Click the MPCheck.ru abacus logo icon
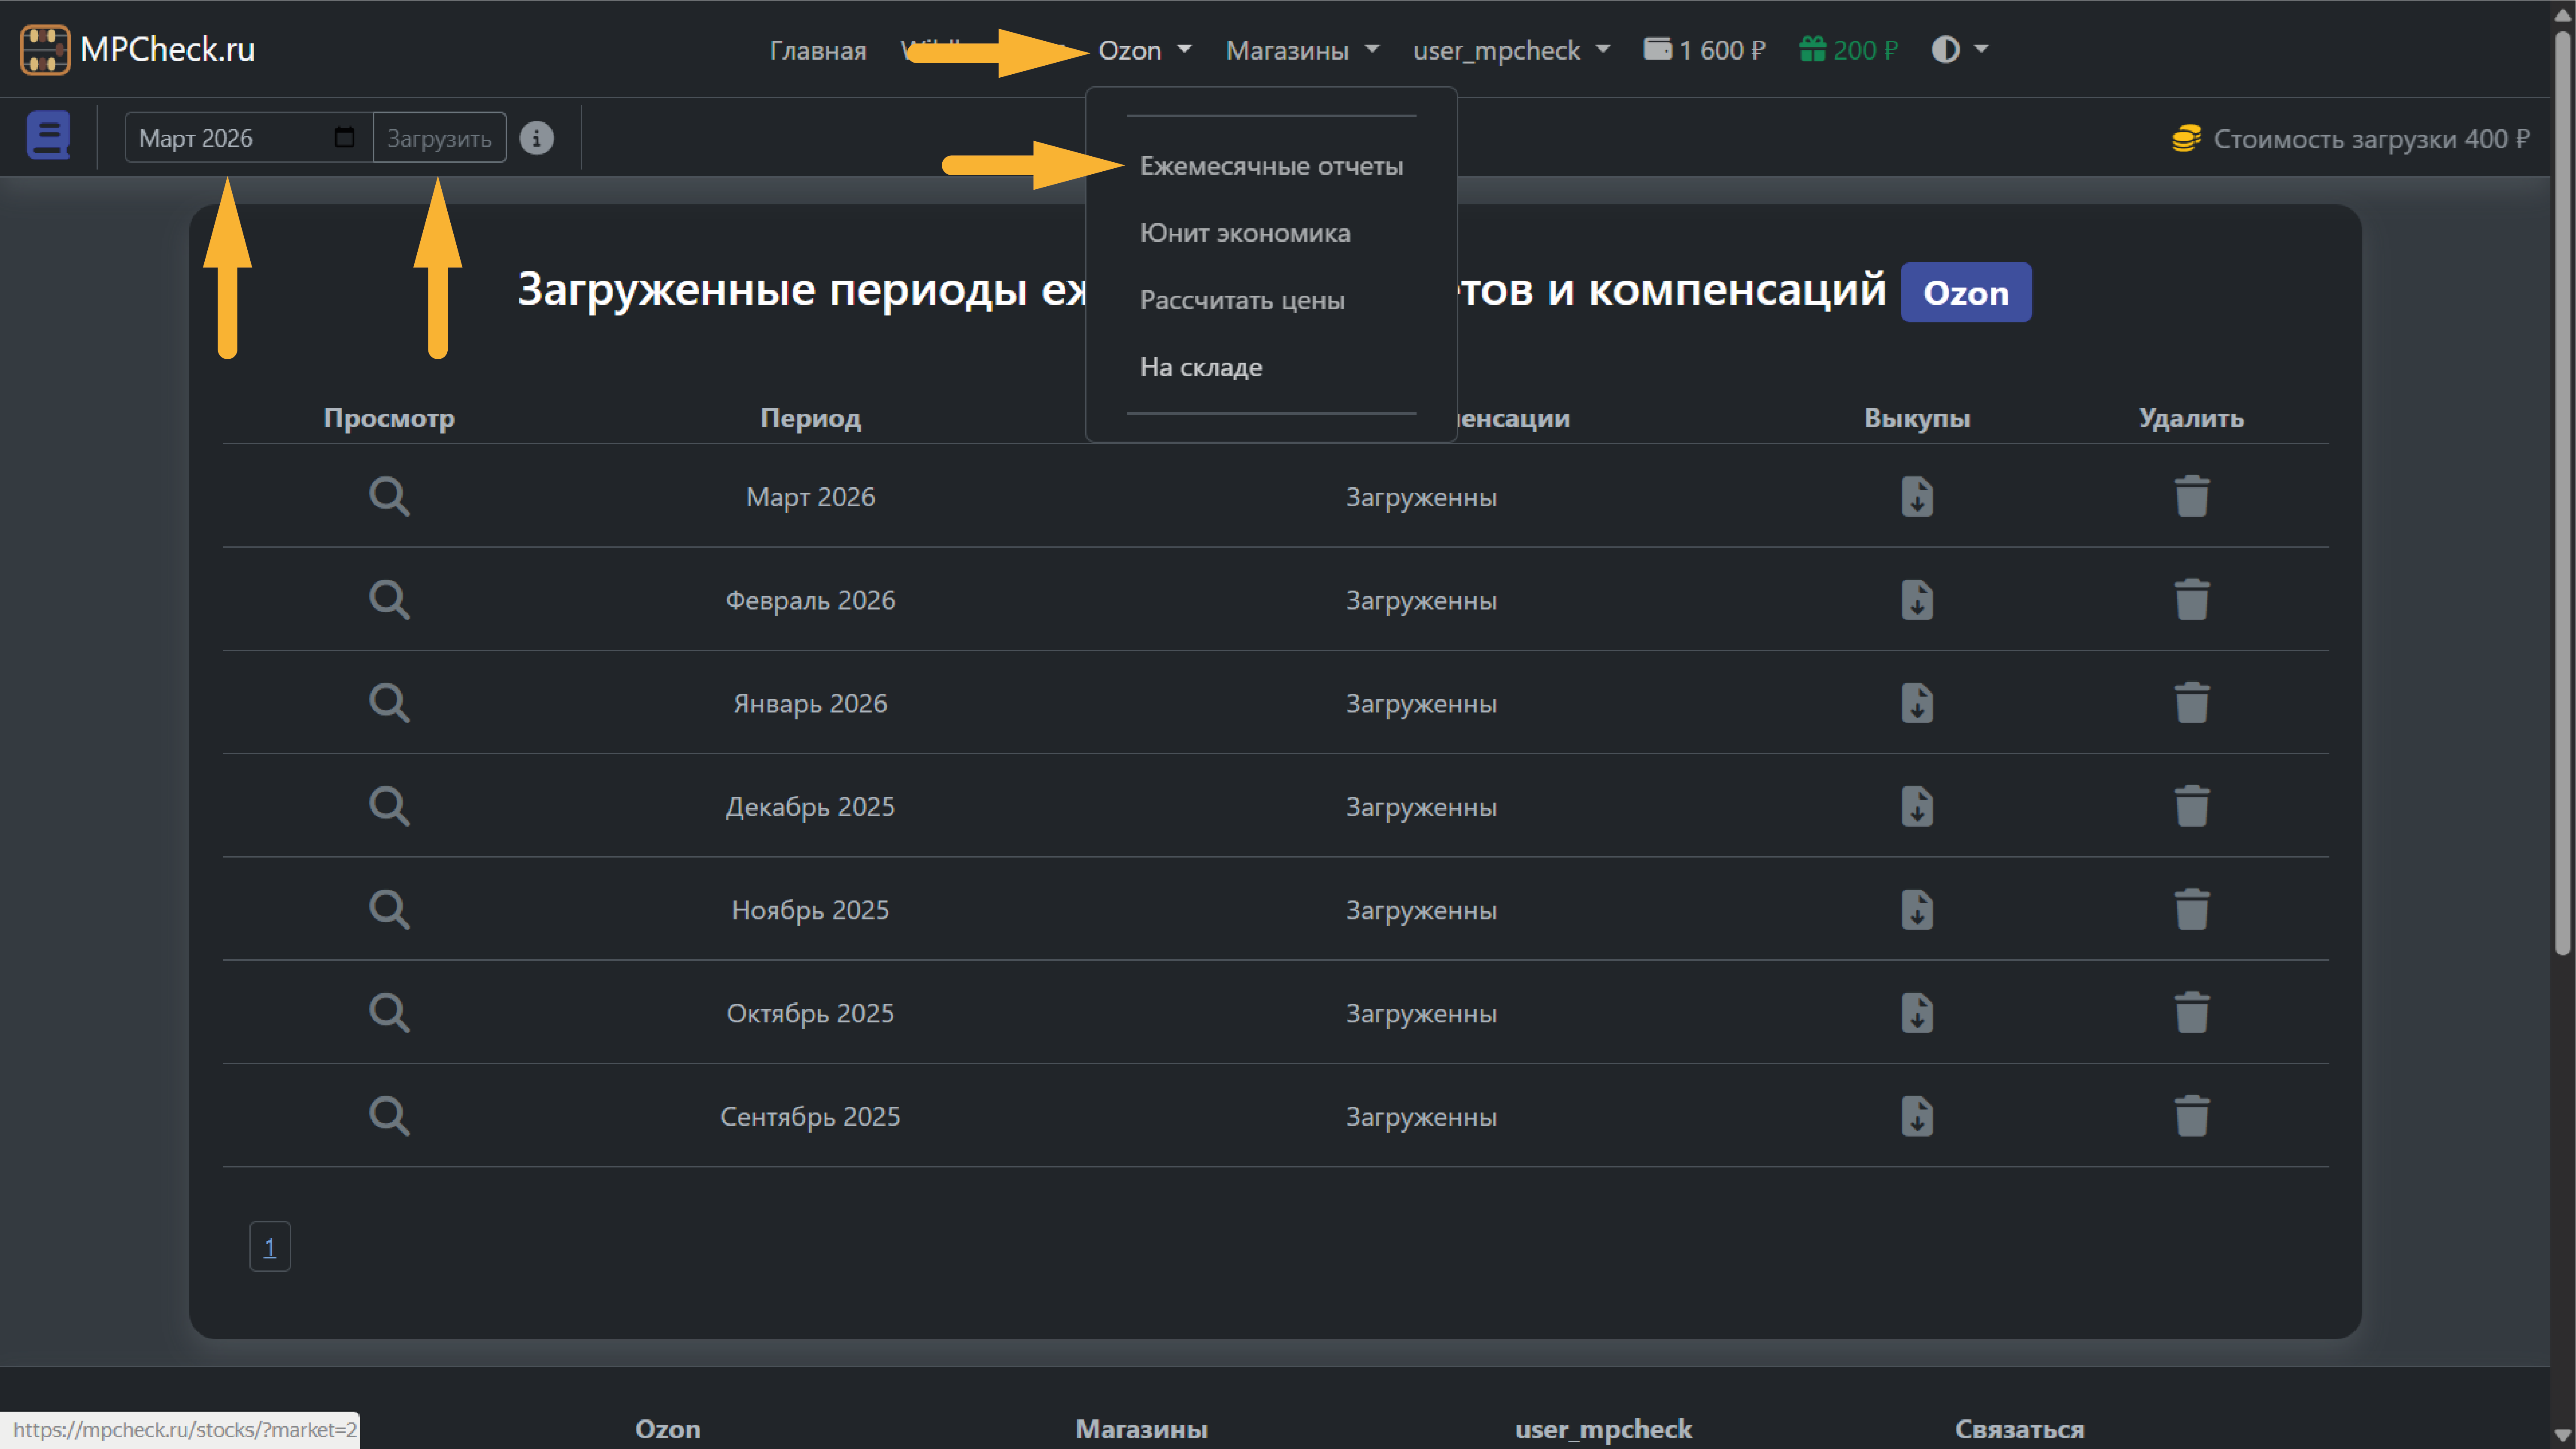This screenshot has width=2576, height=1449. [44, 49]
